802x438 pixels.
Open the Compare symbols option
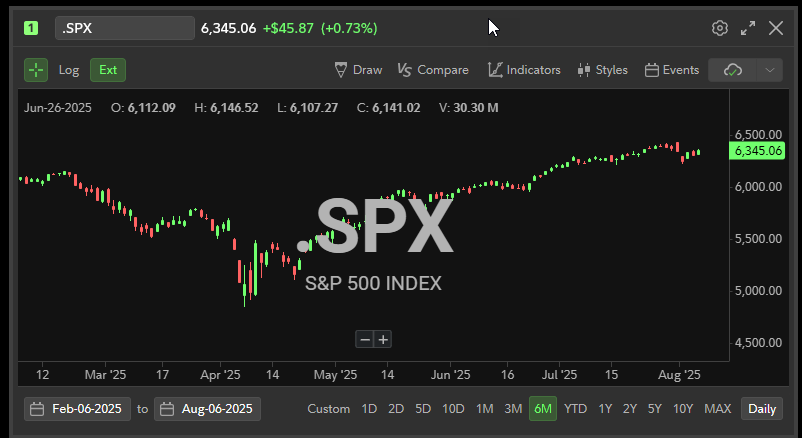(433, 70)
